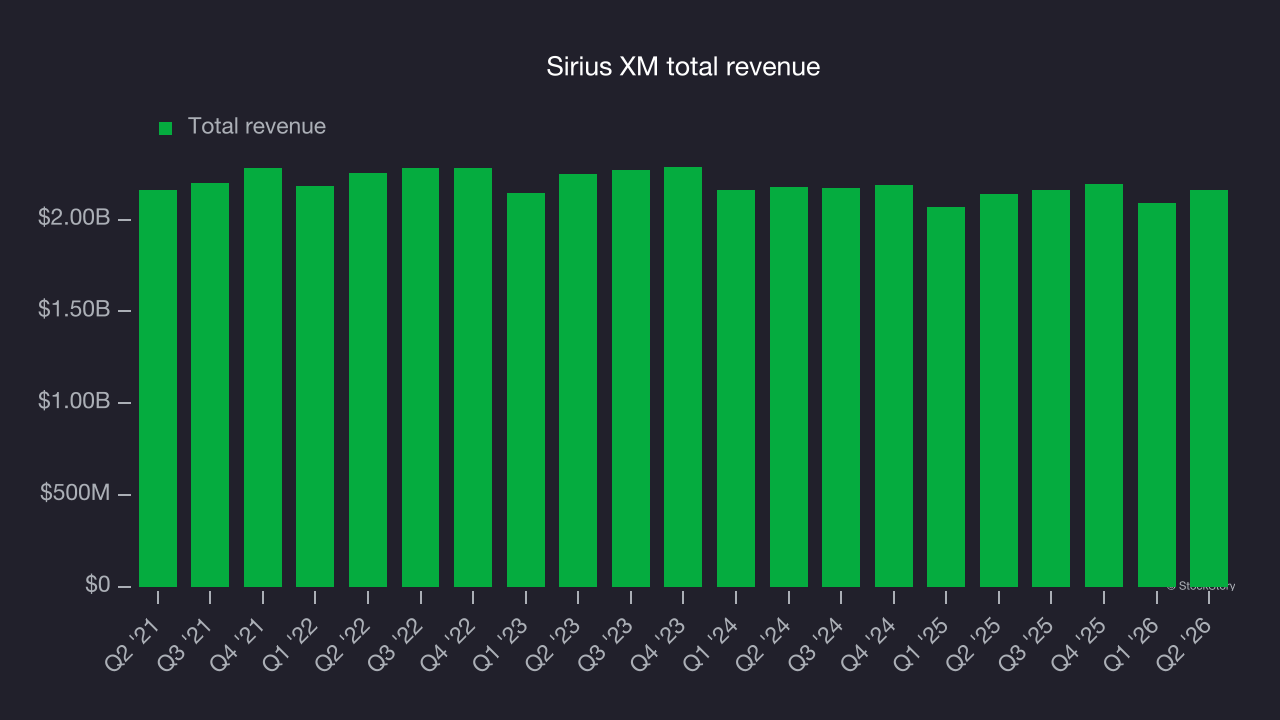Click the Sirius XM total revenue title
Viewport: 1280px width, 720px height.
pos(683,67)
